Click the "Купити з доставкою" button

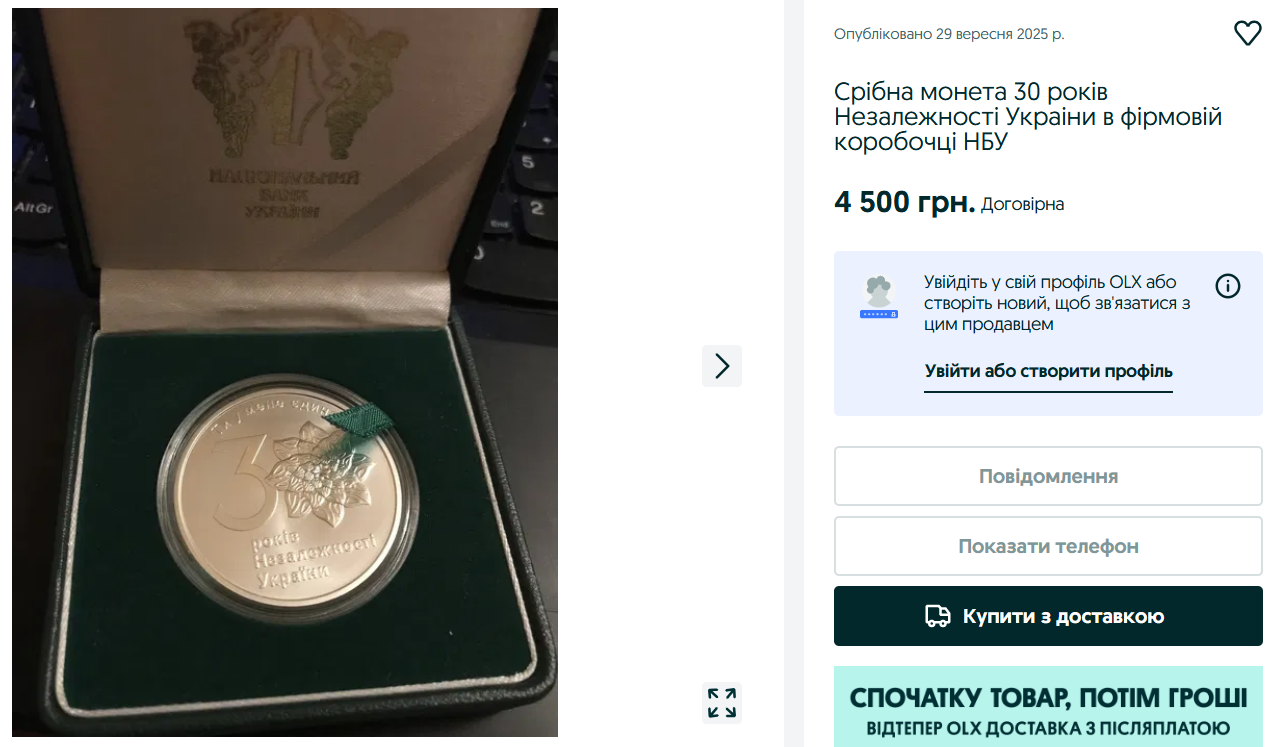pyautogui.click(x=1047, y=615)
